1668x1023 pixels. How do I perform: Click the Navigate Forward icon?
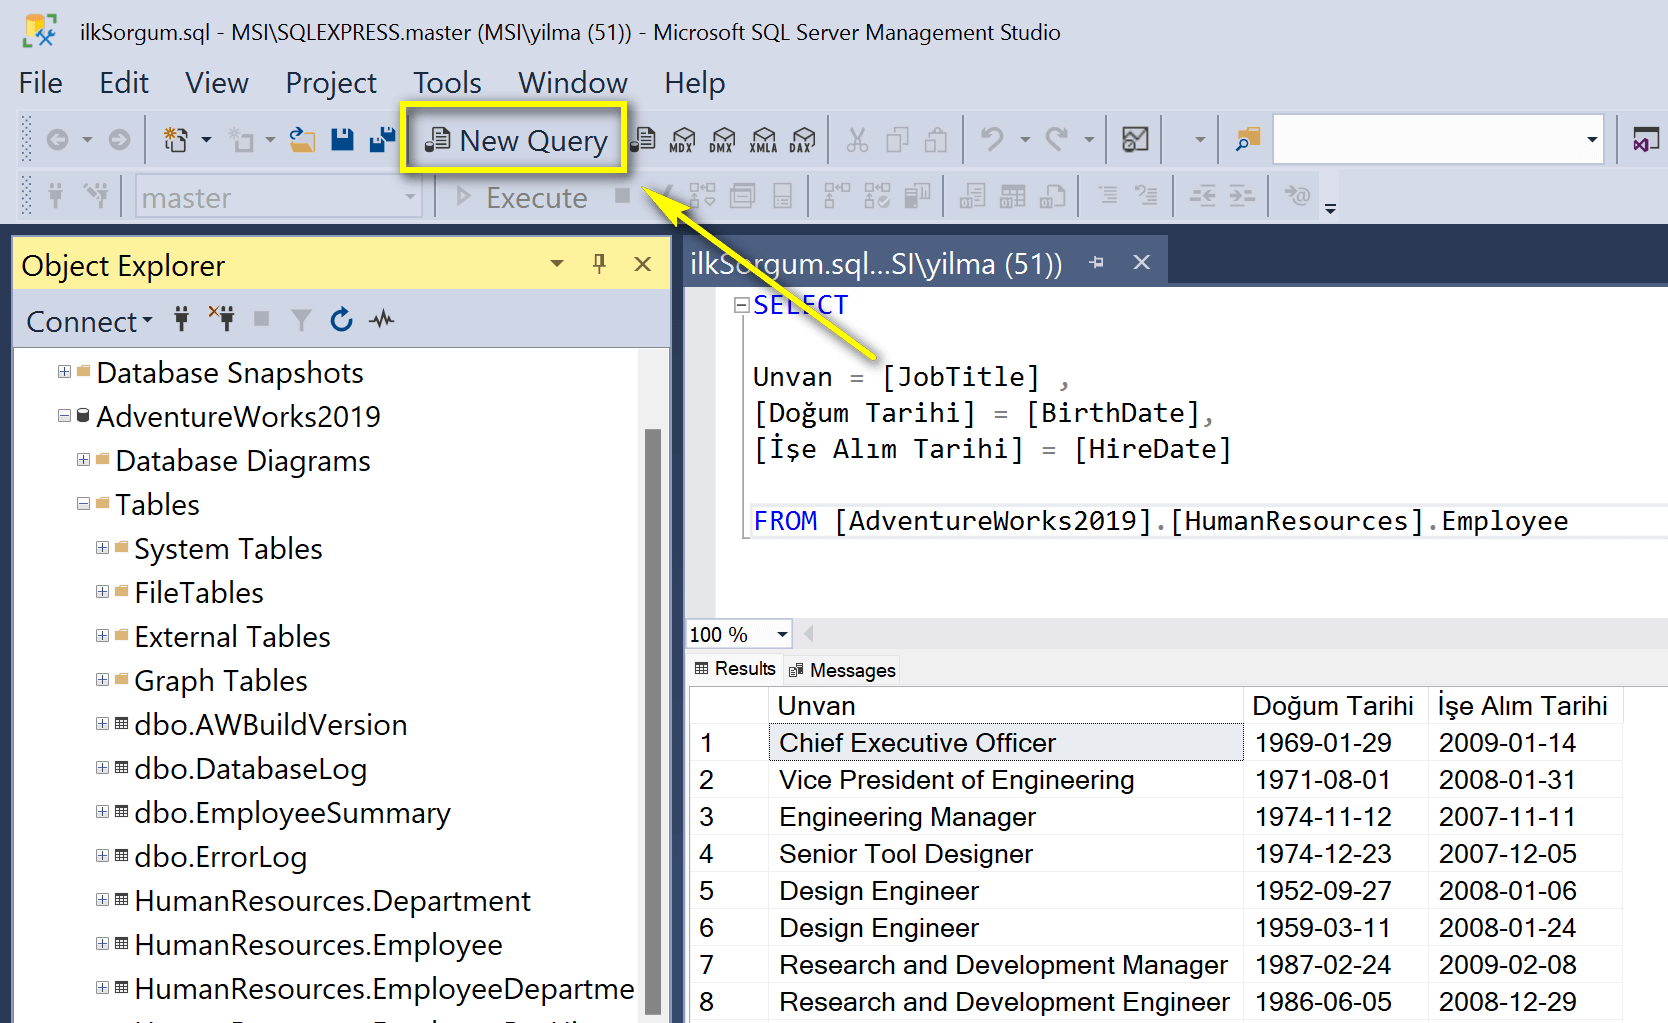pyautogui.click(x=119, y=139)
